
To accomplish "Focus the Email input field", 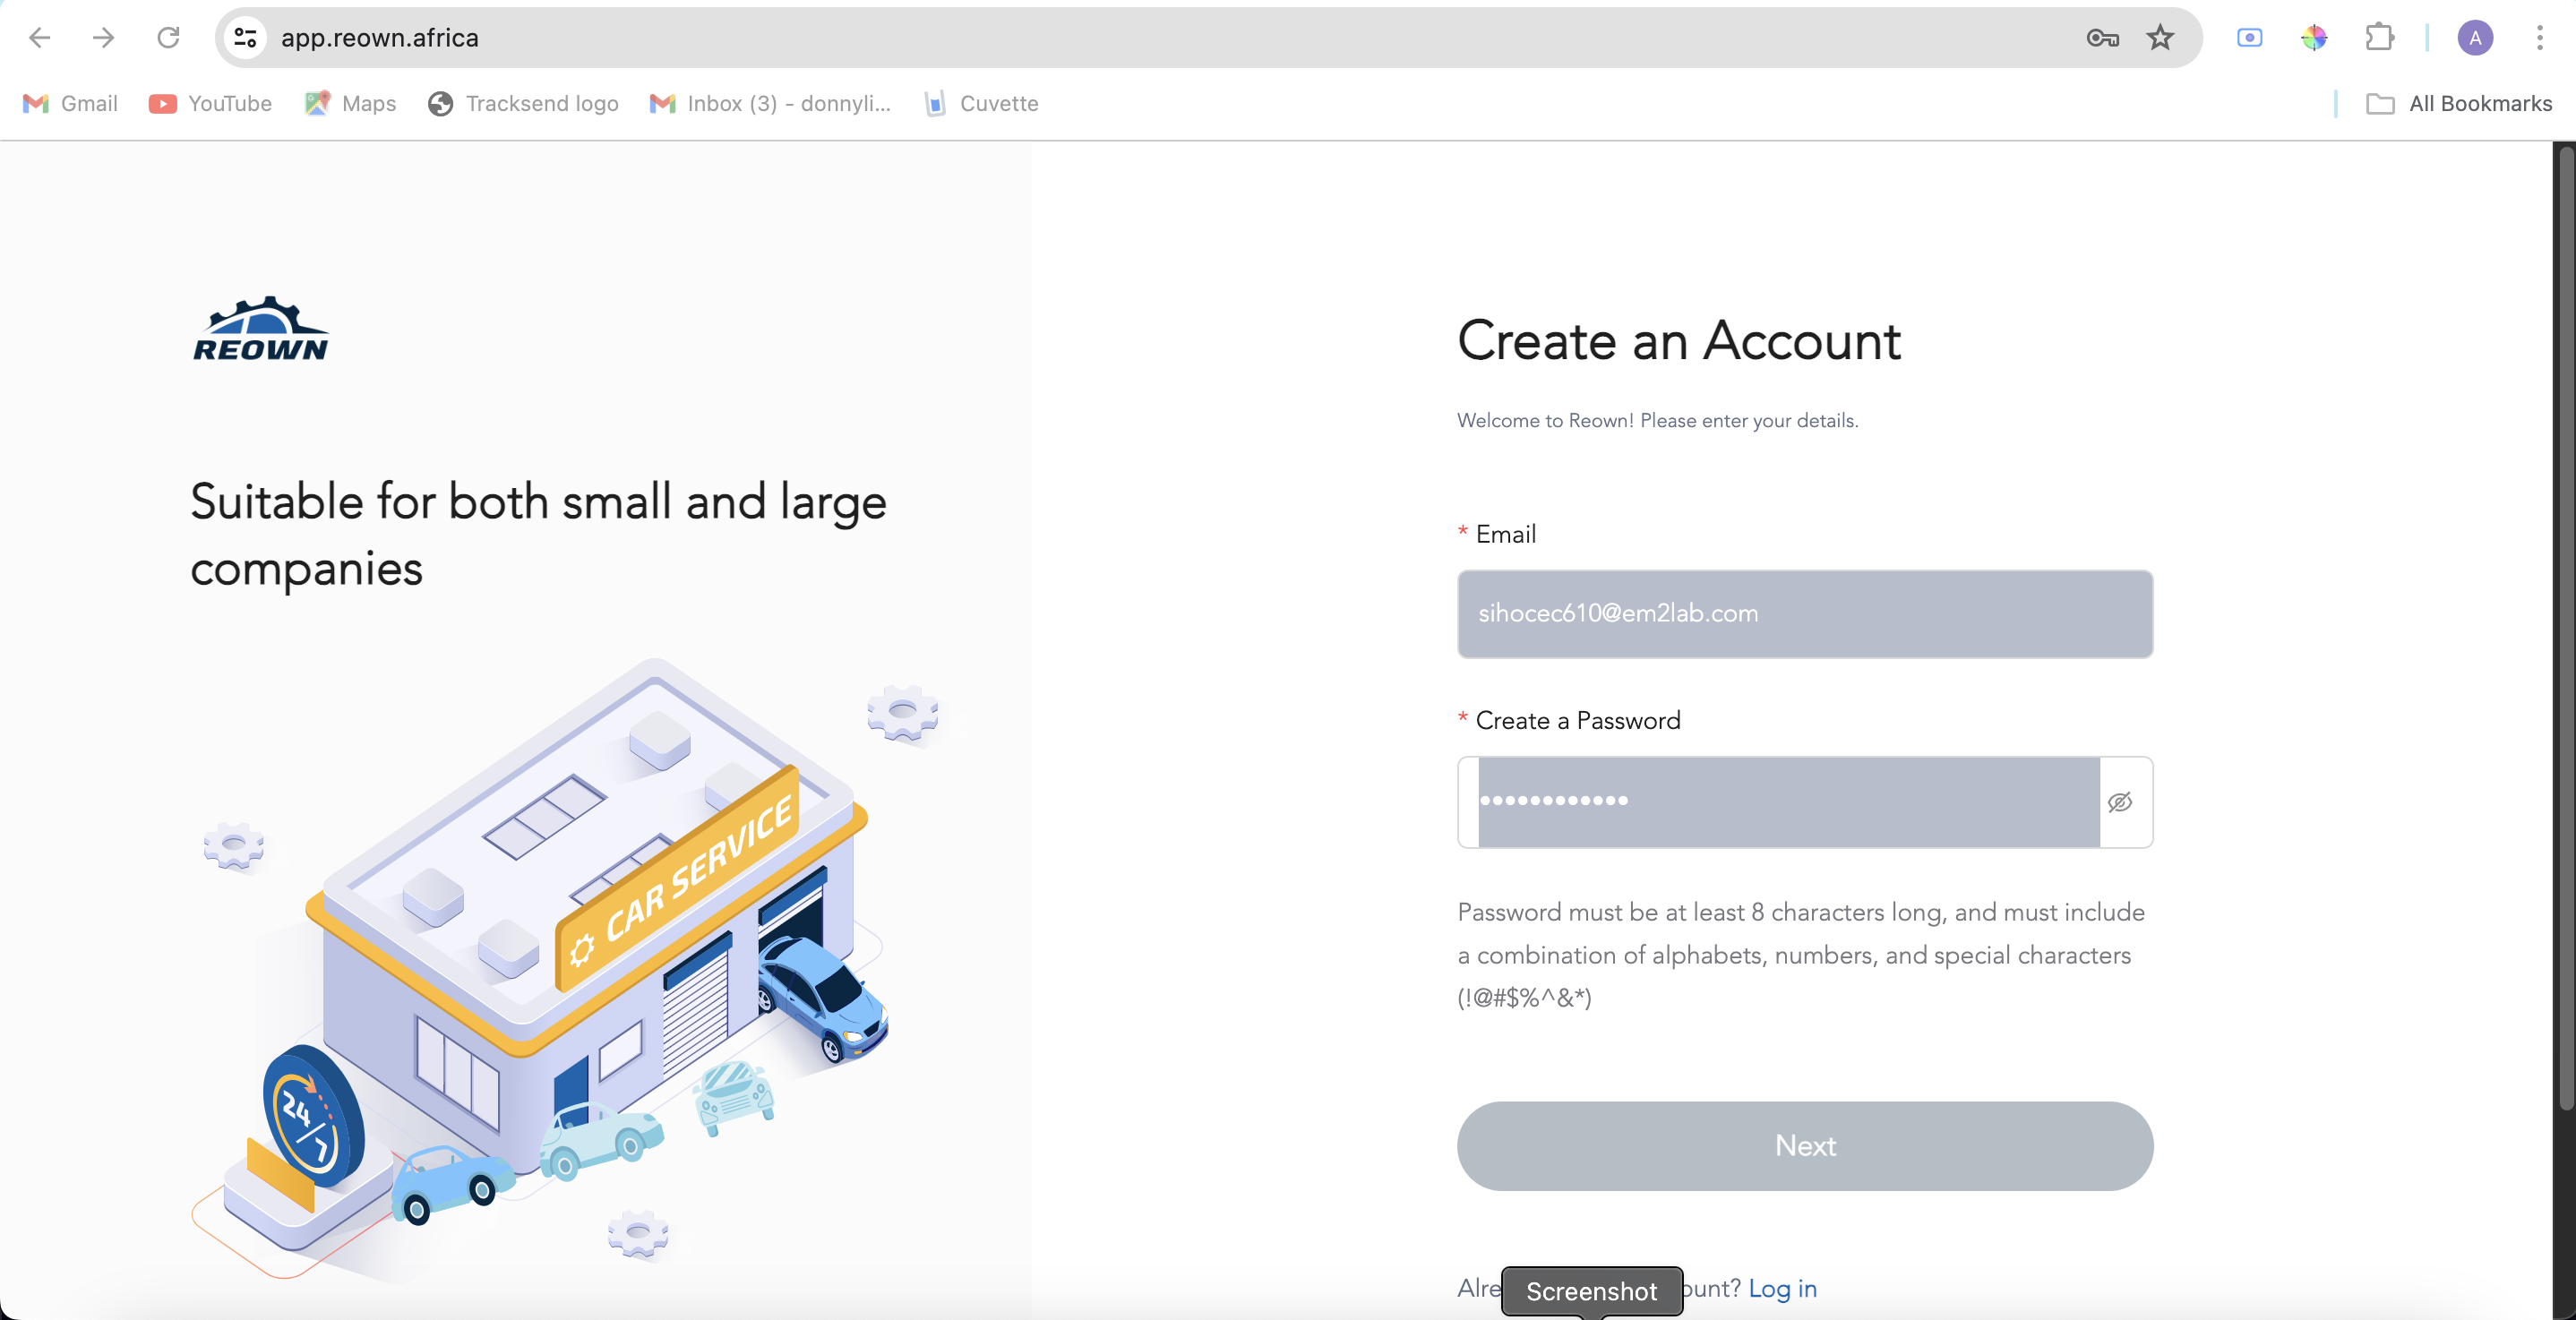I will coord(1804,613).
